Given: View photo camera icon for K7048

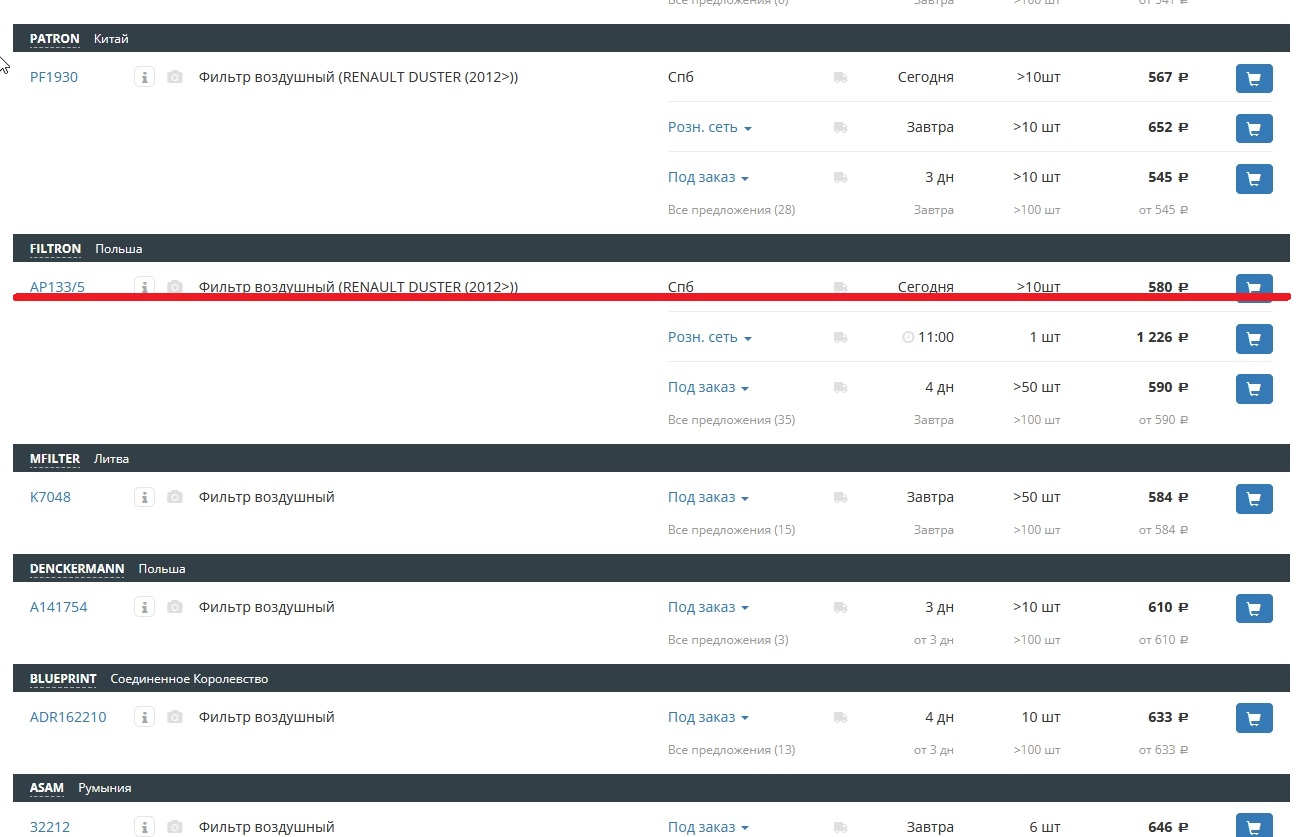Looking at the screenshot, I should click(175, 497).
